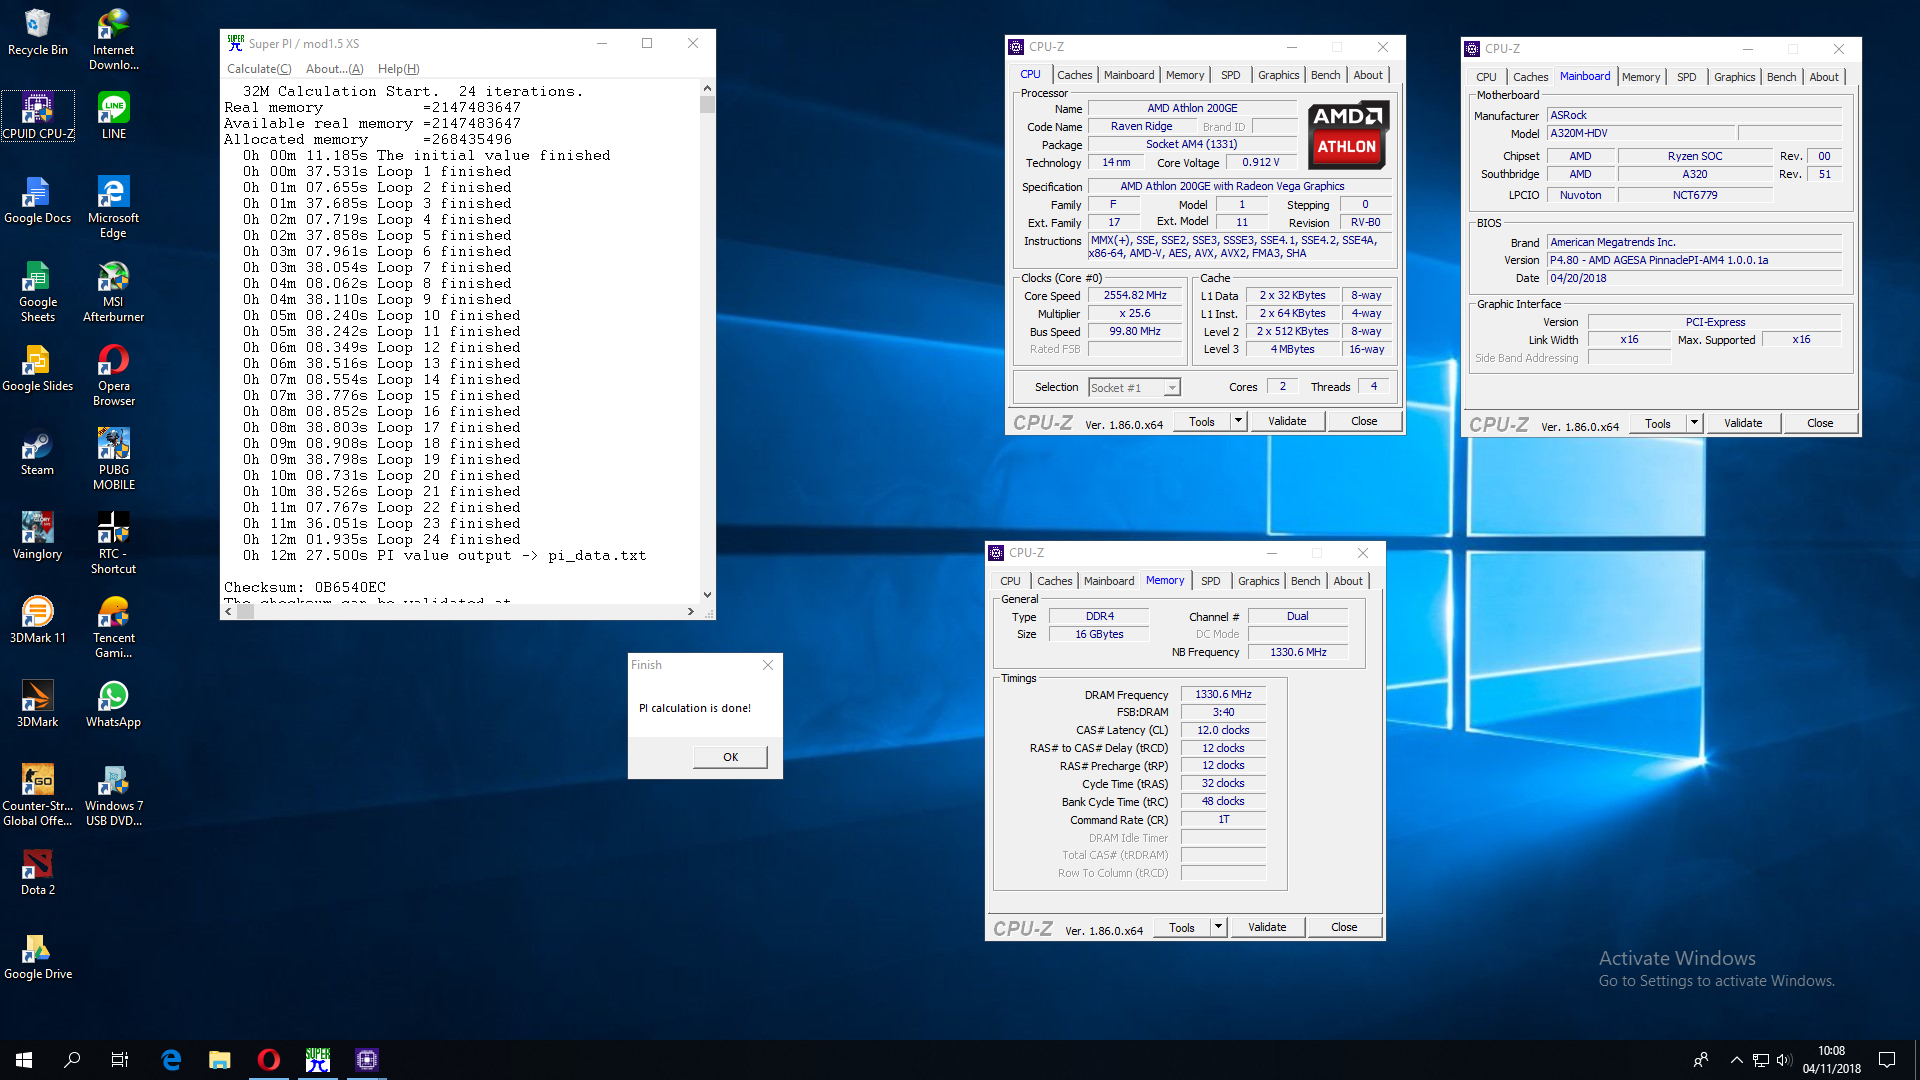1920x1080 pixels.
Task: Click the volume icon in system tray
Action: [x=1784, y=1060]
